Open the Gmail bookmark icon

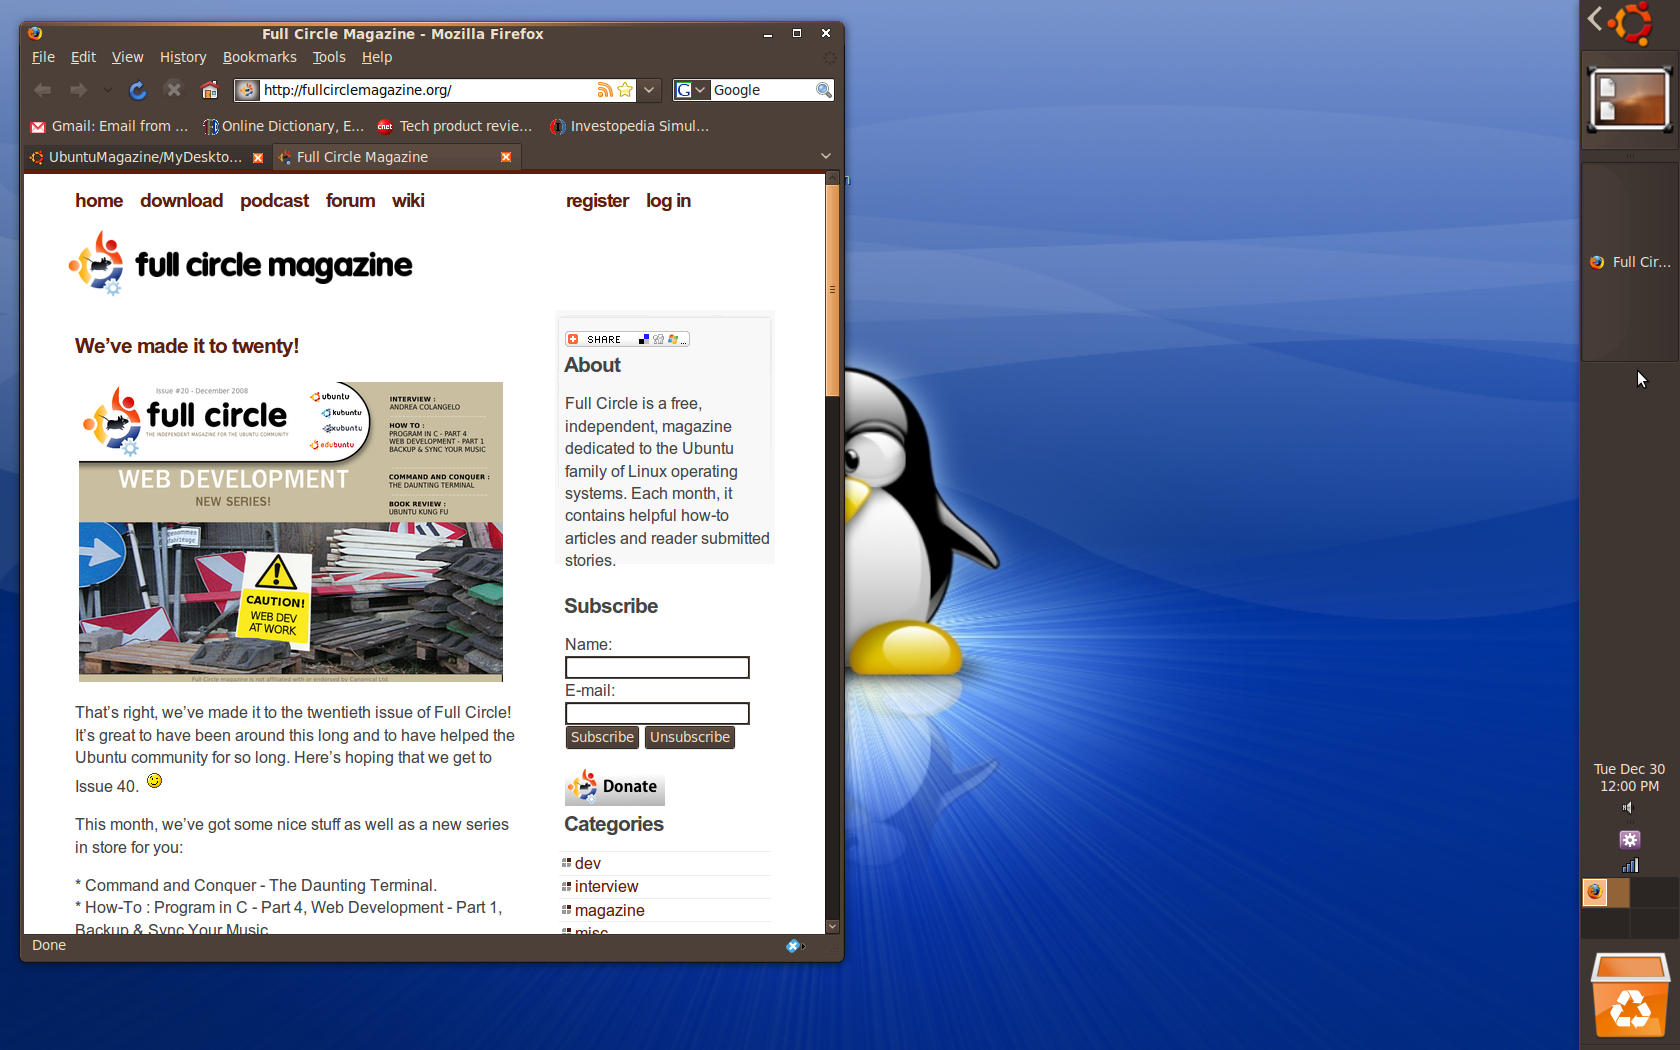click(x=37, y=126)
